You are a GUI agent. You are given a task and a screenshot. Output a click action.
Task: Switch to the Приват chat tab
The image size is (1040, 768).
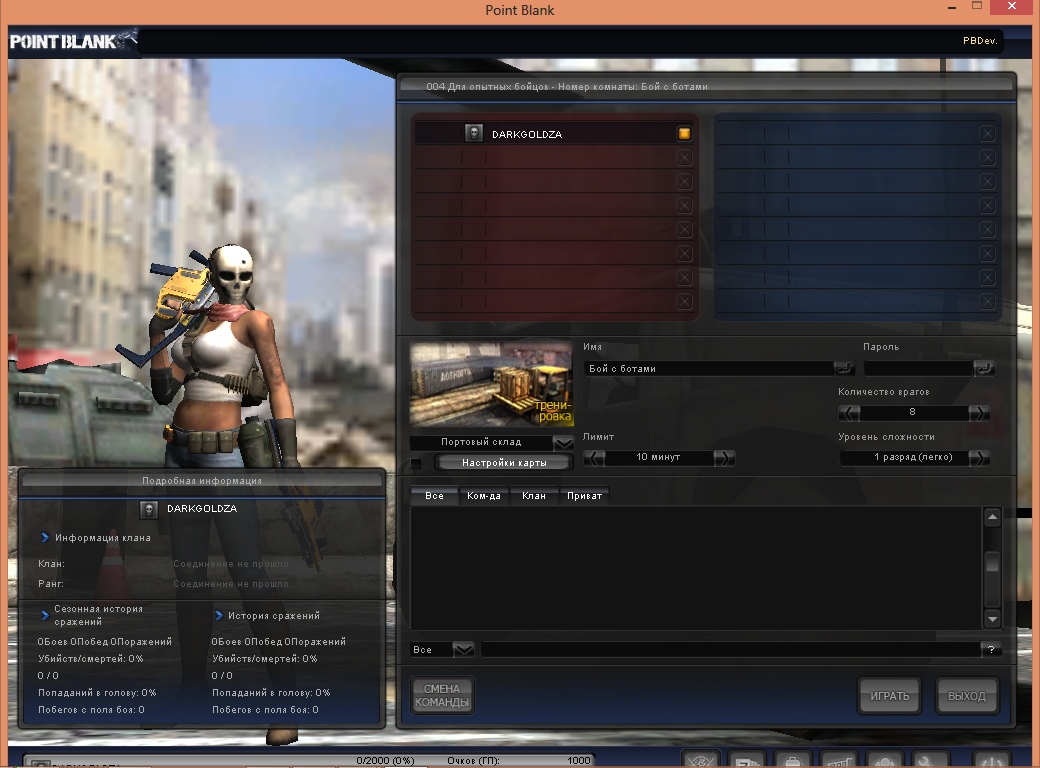584,496
